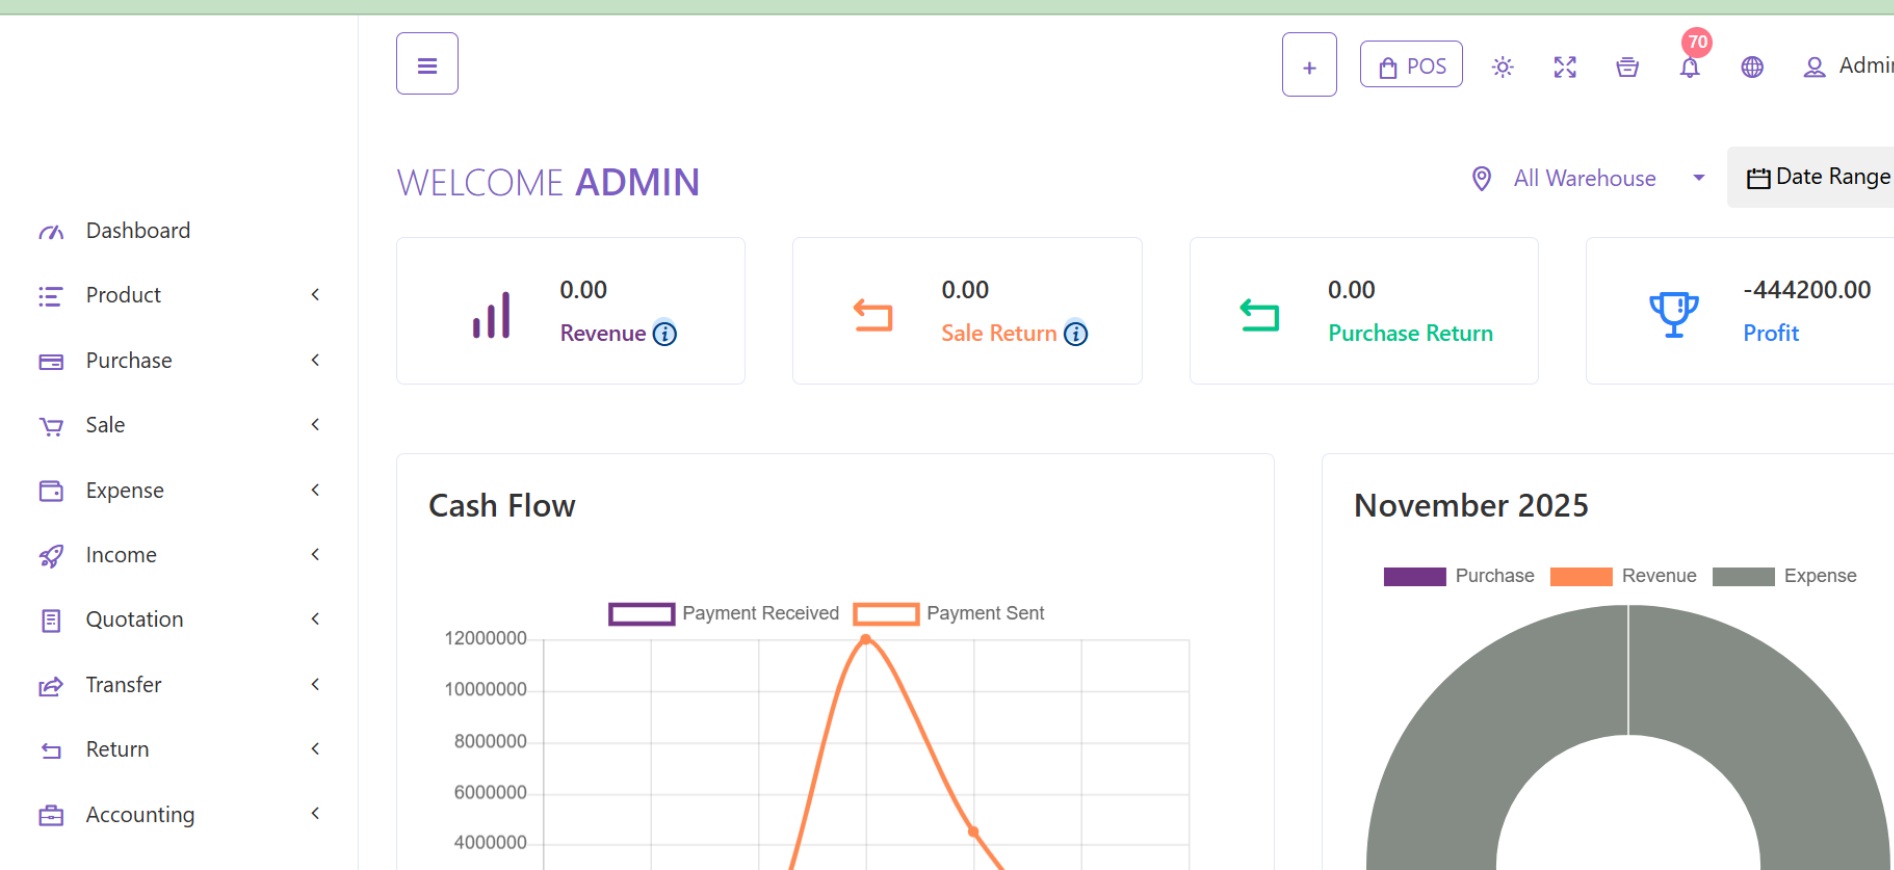Expand Income submenu chevron
This screenshot has height=870, width=1894.
(315, 554)
